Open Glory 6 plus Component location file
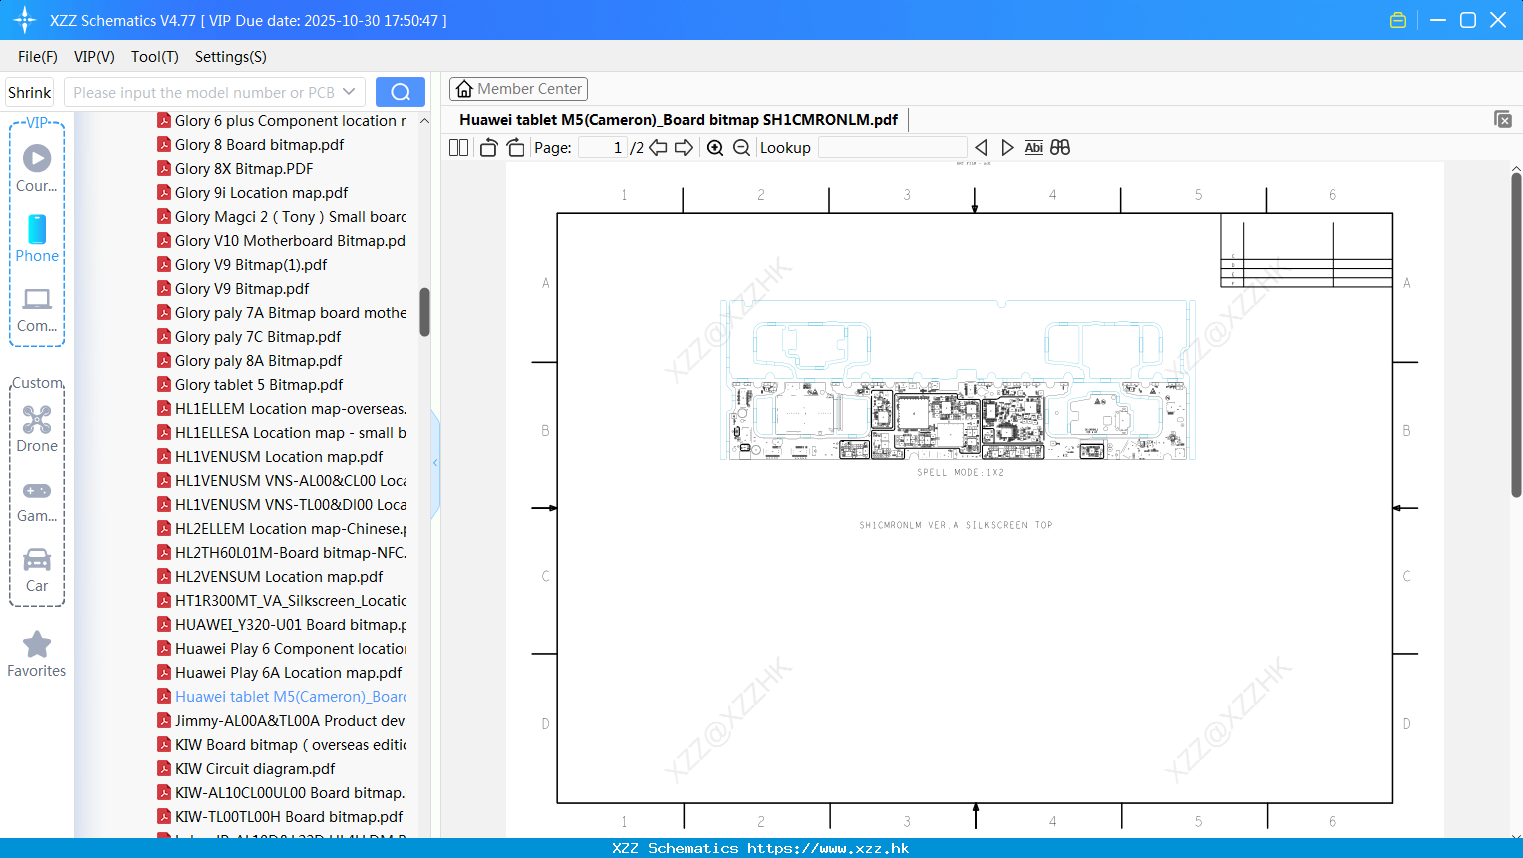 [x=281, y=121]
